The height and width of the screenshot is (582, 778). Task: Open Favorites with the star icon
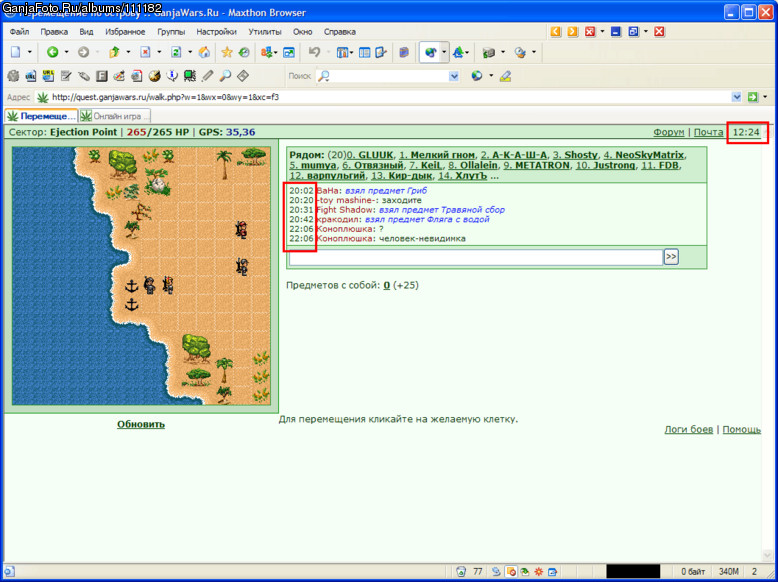tap(227, 52)
